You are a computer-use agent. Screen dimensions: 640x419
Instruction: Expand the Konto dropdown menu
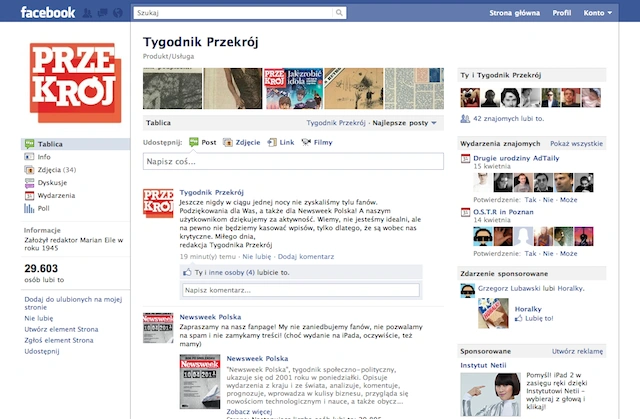click(x=598, y=13)
